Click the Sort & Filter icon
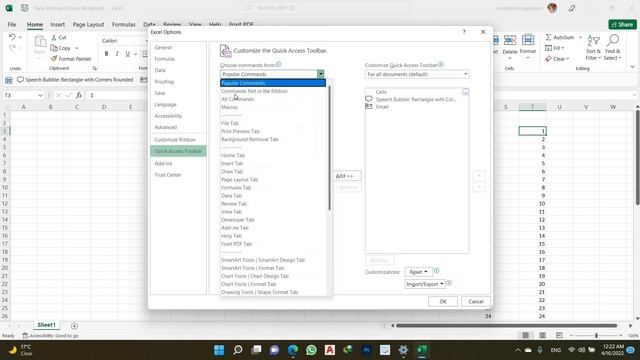 pos(593,41)
